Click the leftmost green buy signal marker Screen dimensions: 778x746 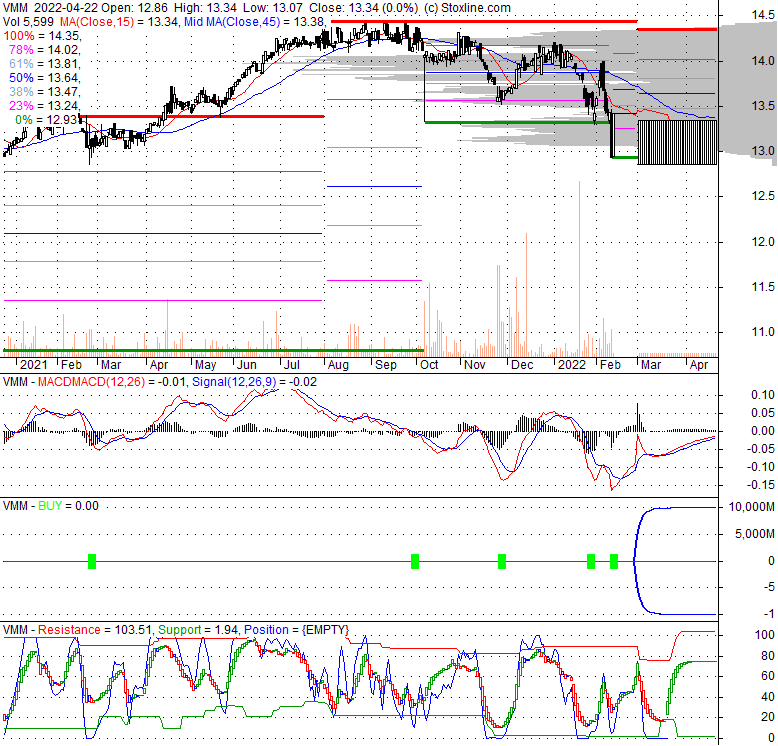tap(92, 561)
